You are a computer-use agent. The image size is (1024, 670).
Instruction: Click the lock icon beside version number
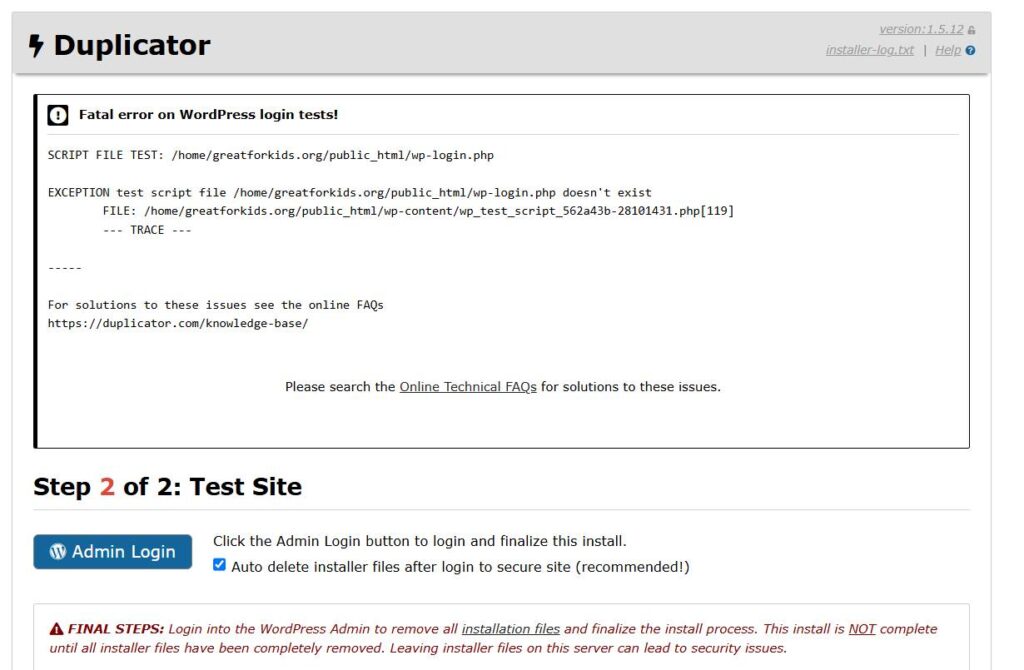[x=972, y=30]
